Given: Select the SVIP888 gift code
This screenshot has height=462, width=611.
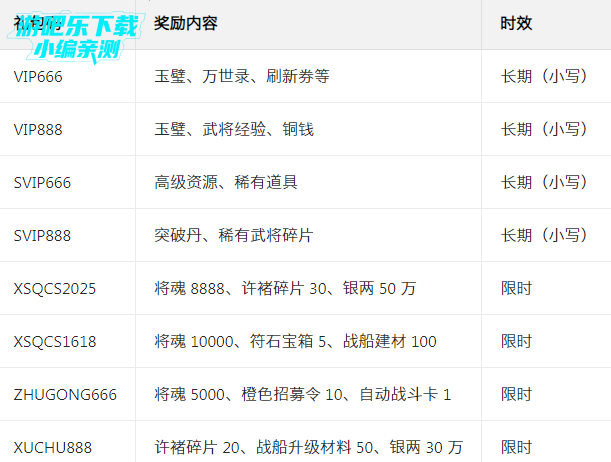Looking at the screenshot, I should click(x=42, y=235).
